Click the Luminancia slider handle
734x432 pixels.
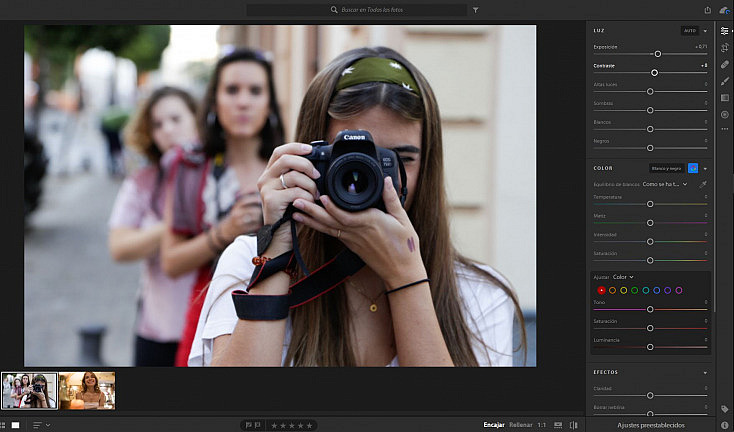(x=650, y=347)
